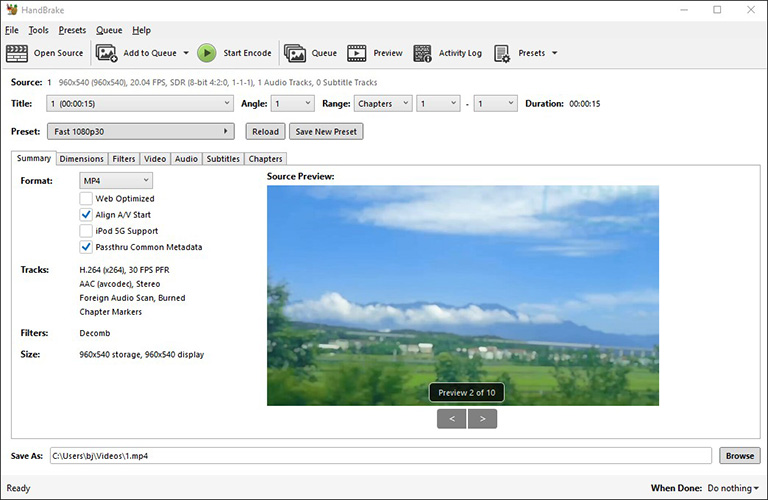Image resolution: width=768 pixels, height=500 pixels.
Task: Click the green Start Encode play icon
Action: [207, 53]
